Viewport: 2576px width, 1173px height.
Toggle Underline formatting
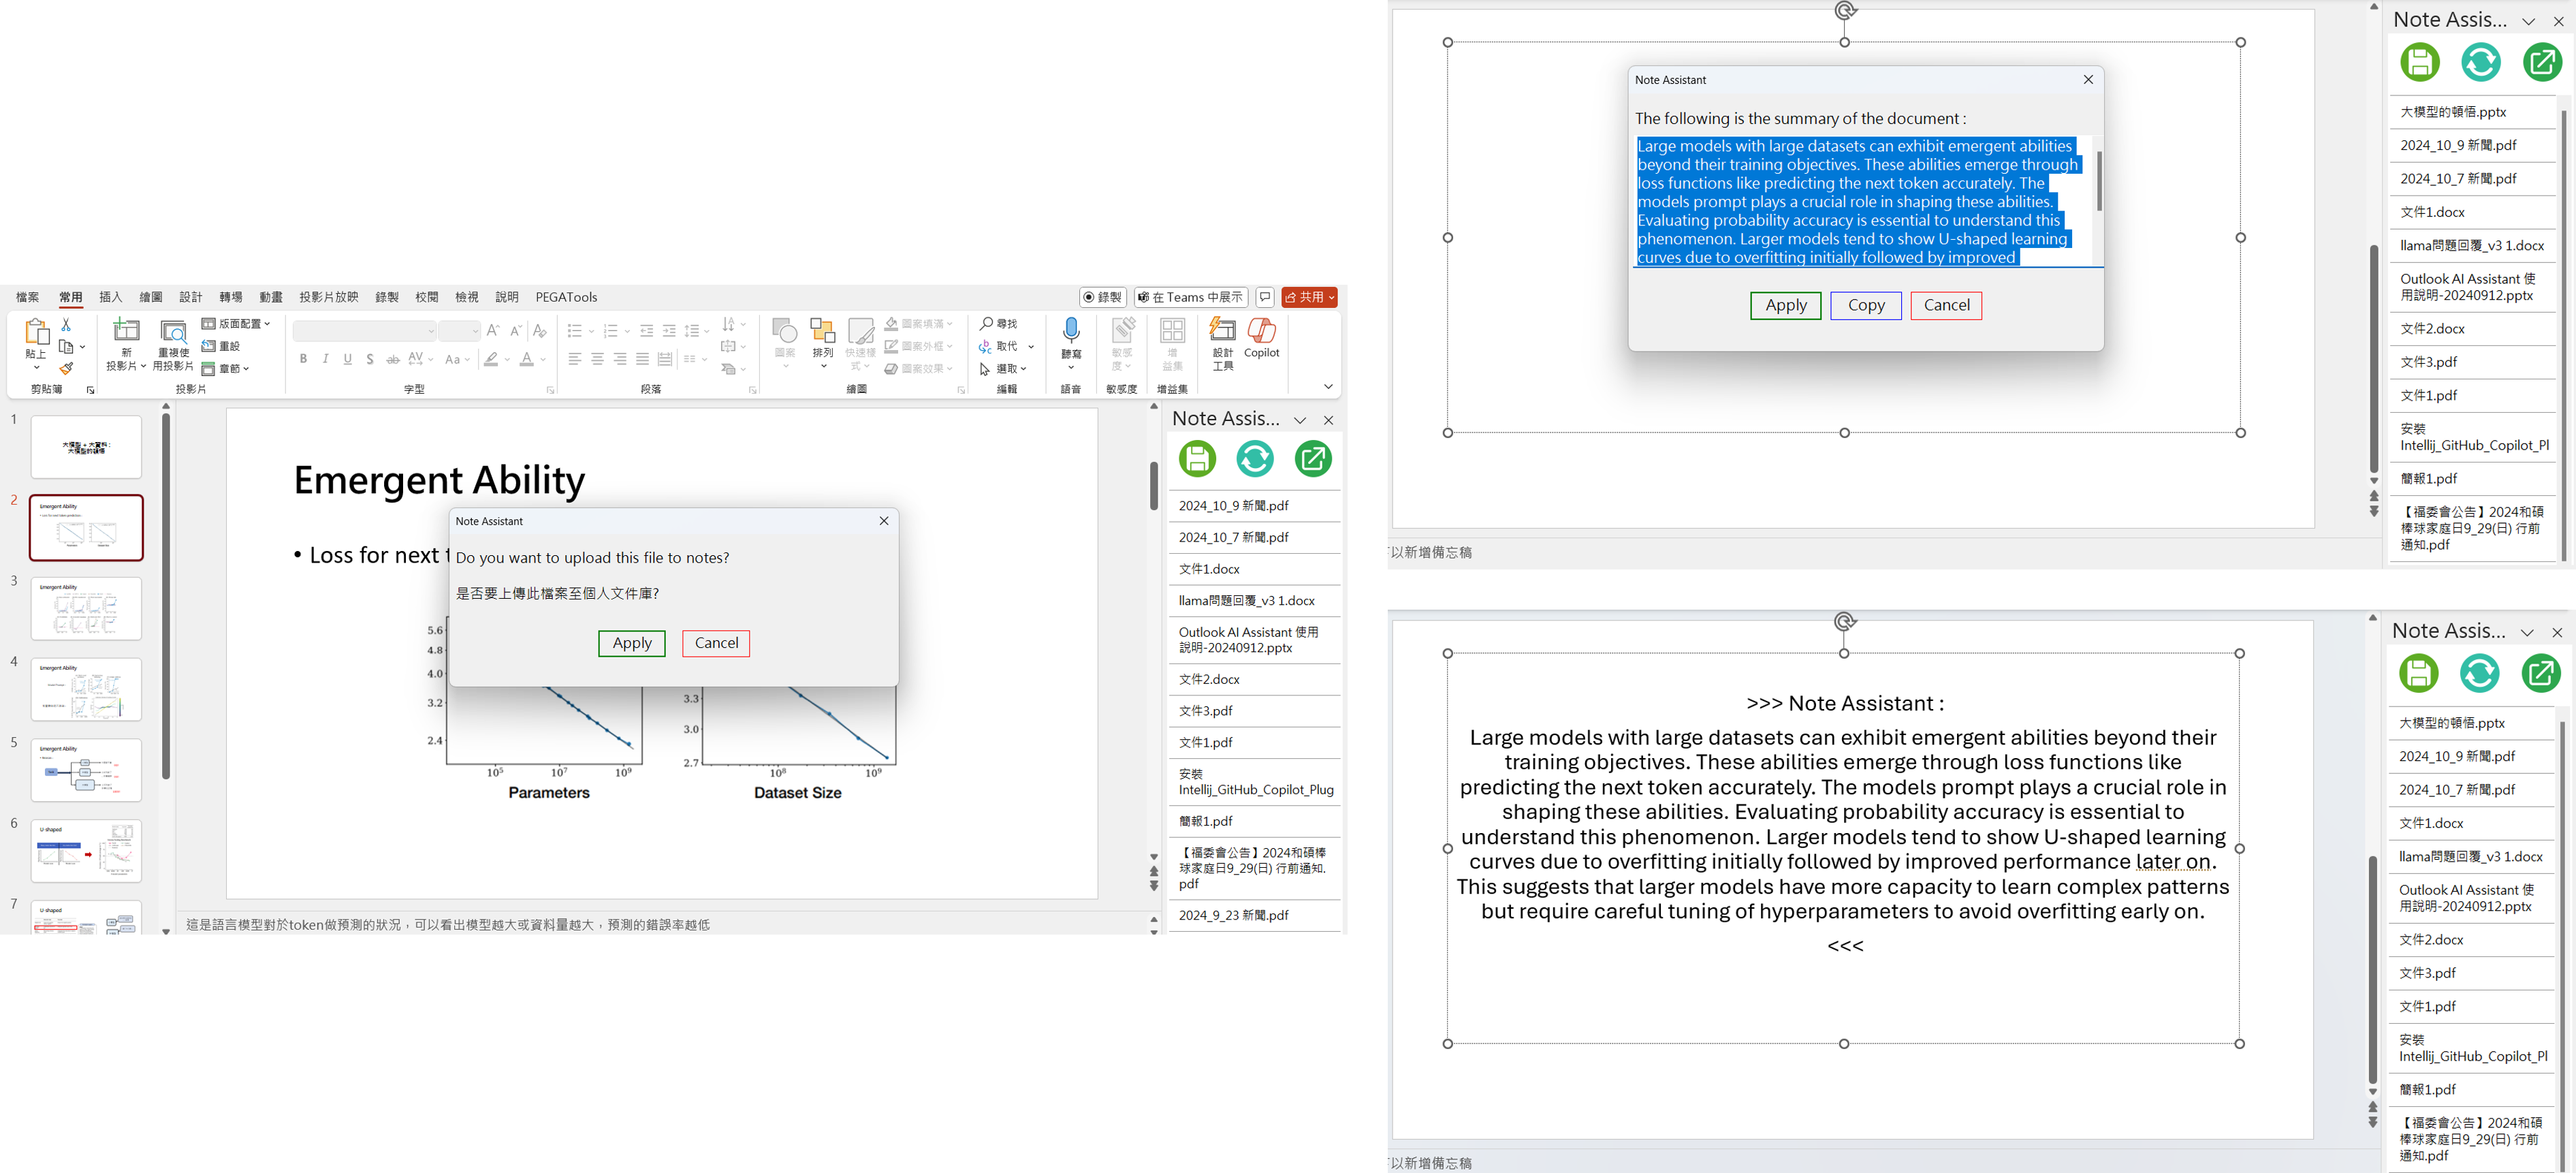[347, 359]
